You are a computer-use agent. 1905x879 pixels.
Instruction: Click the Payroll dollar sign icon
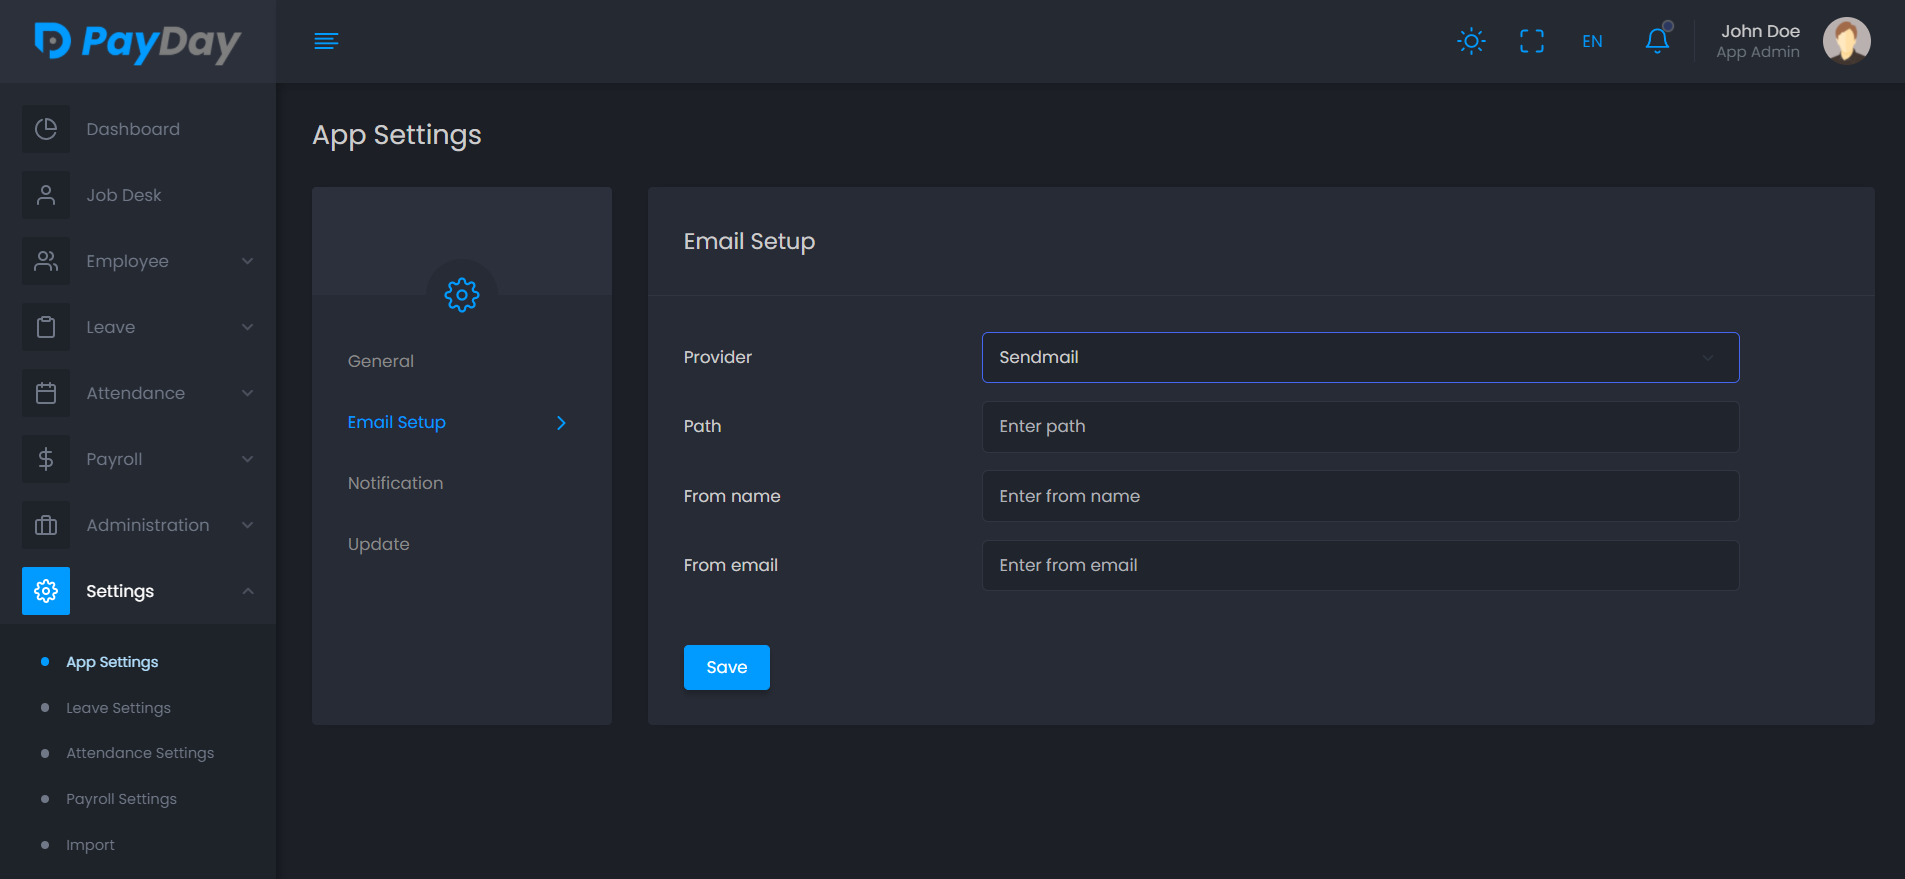click(46, 459)
